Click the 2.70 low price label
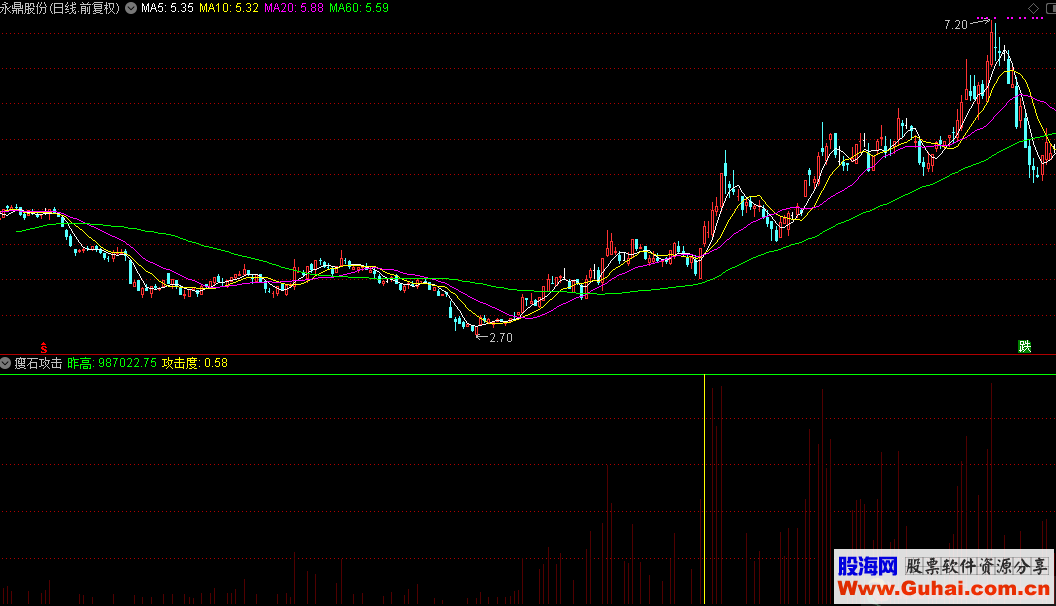The width and height of the screenshot is (1056, 606). point(500,337)
